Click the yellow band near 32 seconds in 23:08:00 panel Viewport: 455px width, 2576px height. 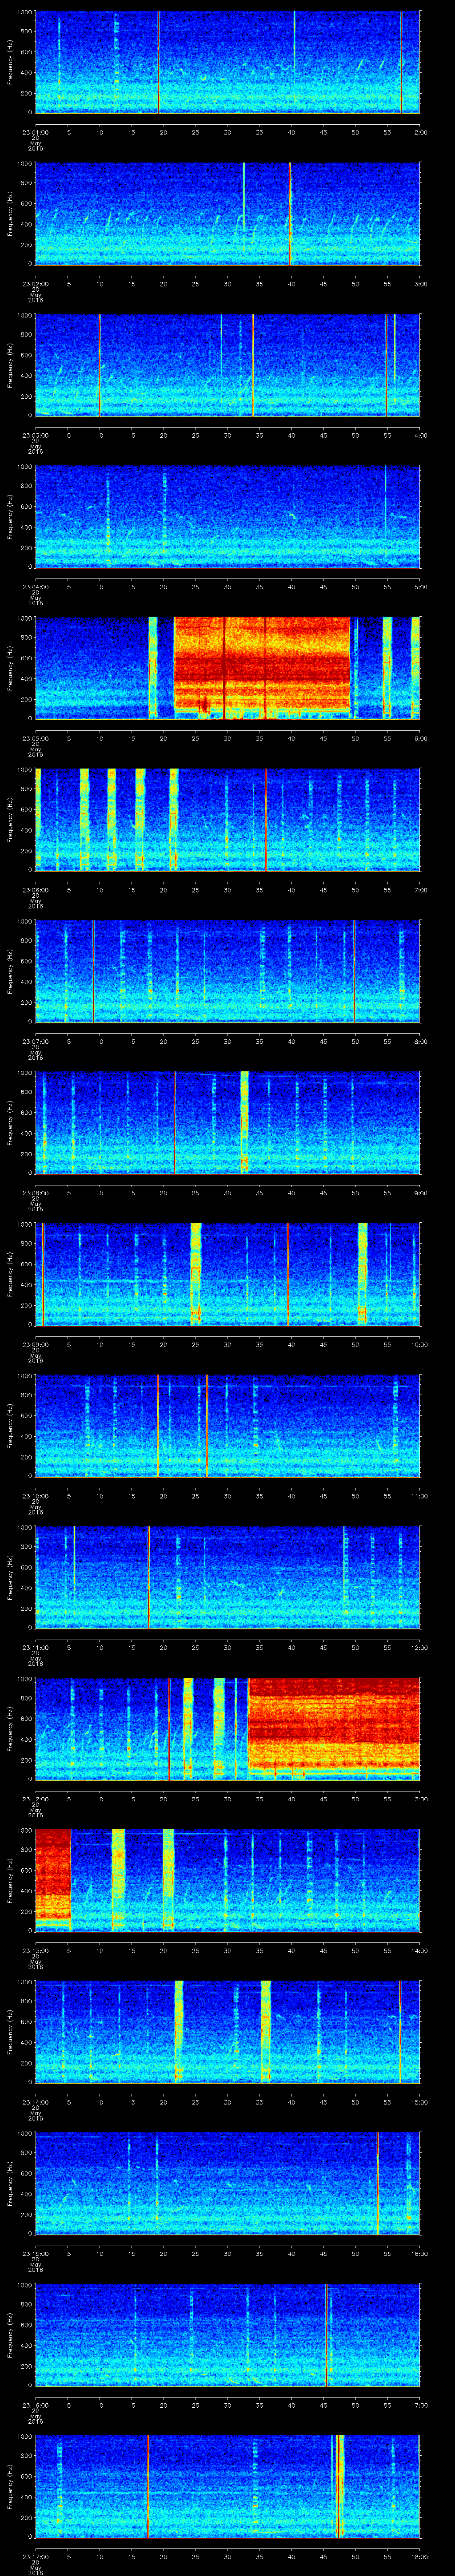click(x=244, y=1122)
